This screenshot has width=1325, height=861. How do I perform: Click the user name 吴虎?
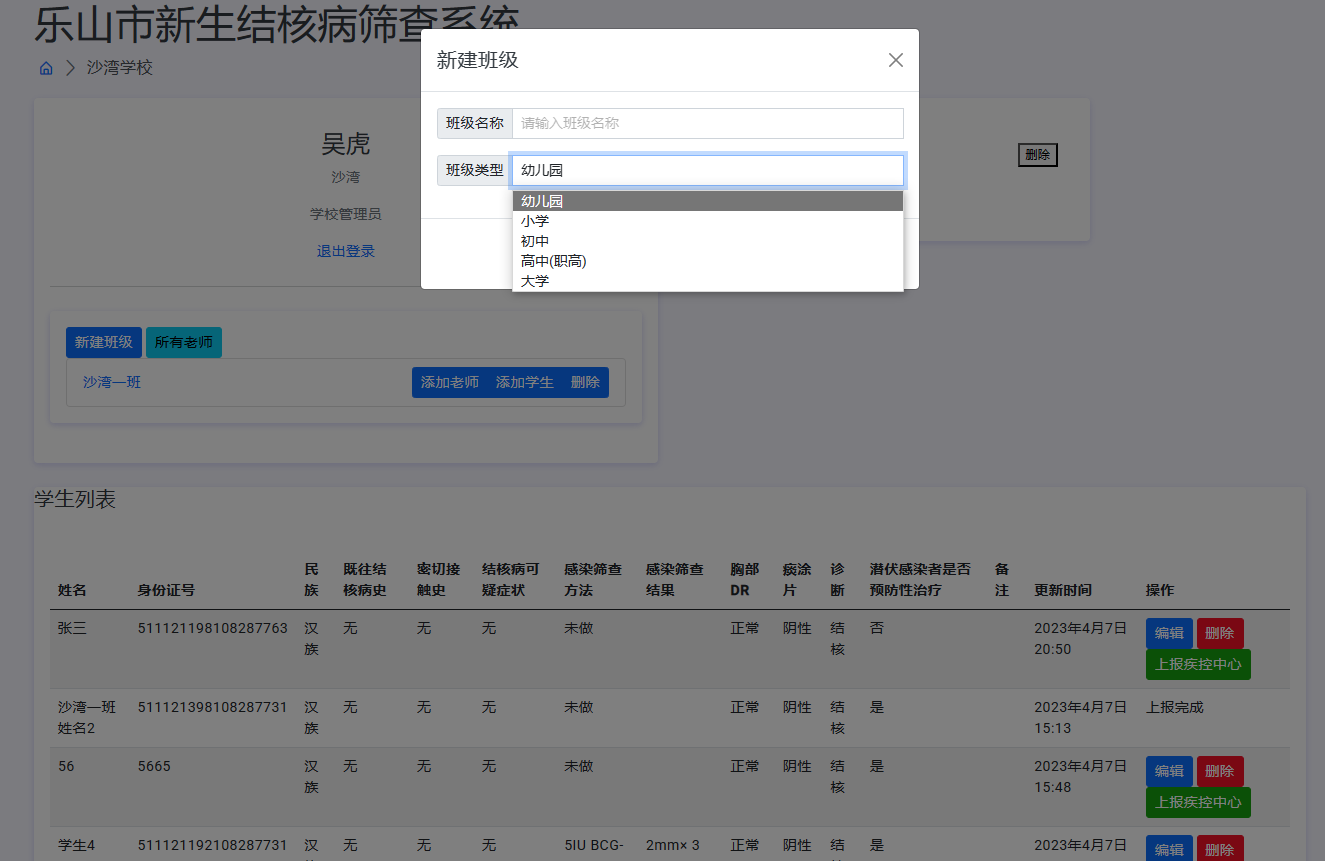click(346, 144)
